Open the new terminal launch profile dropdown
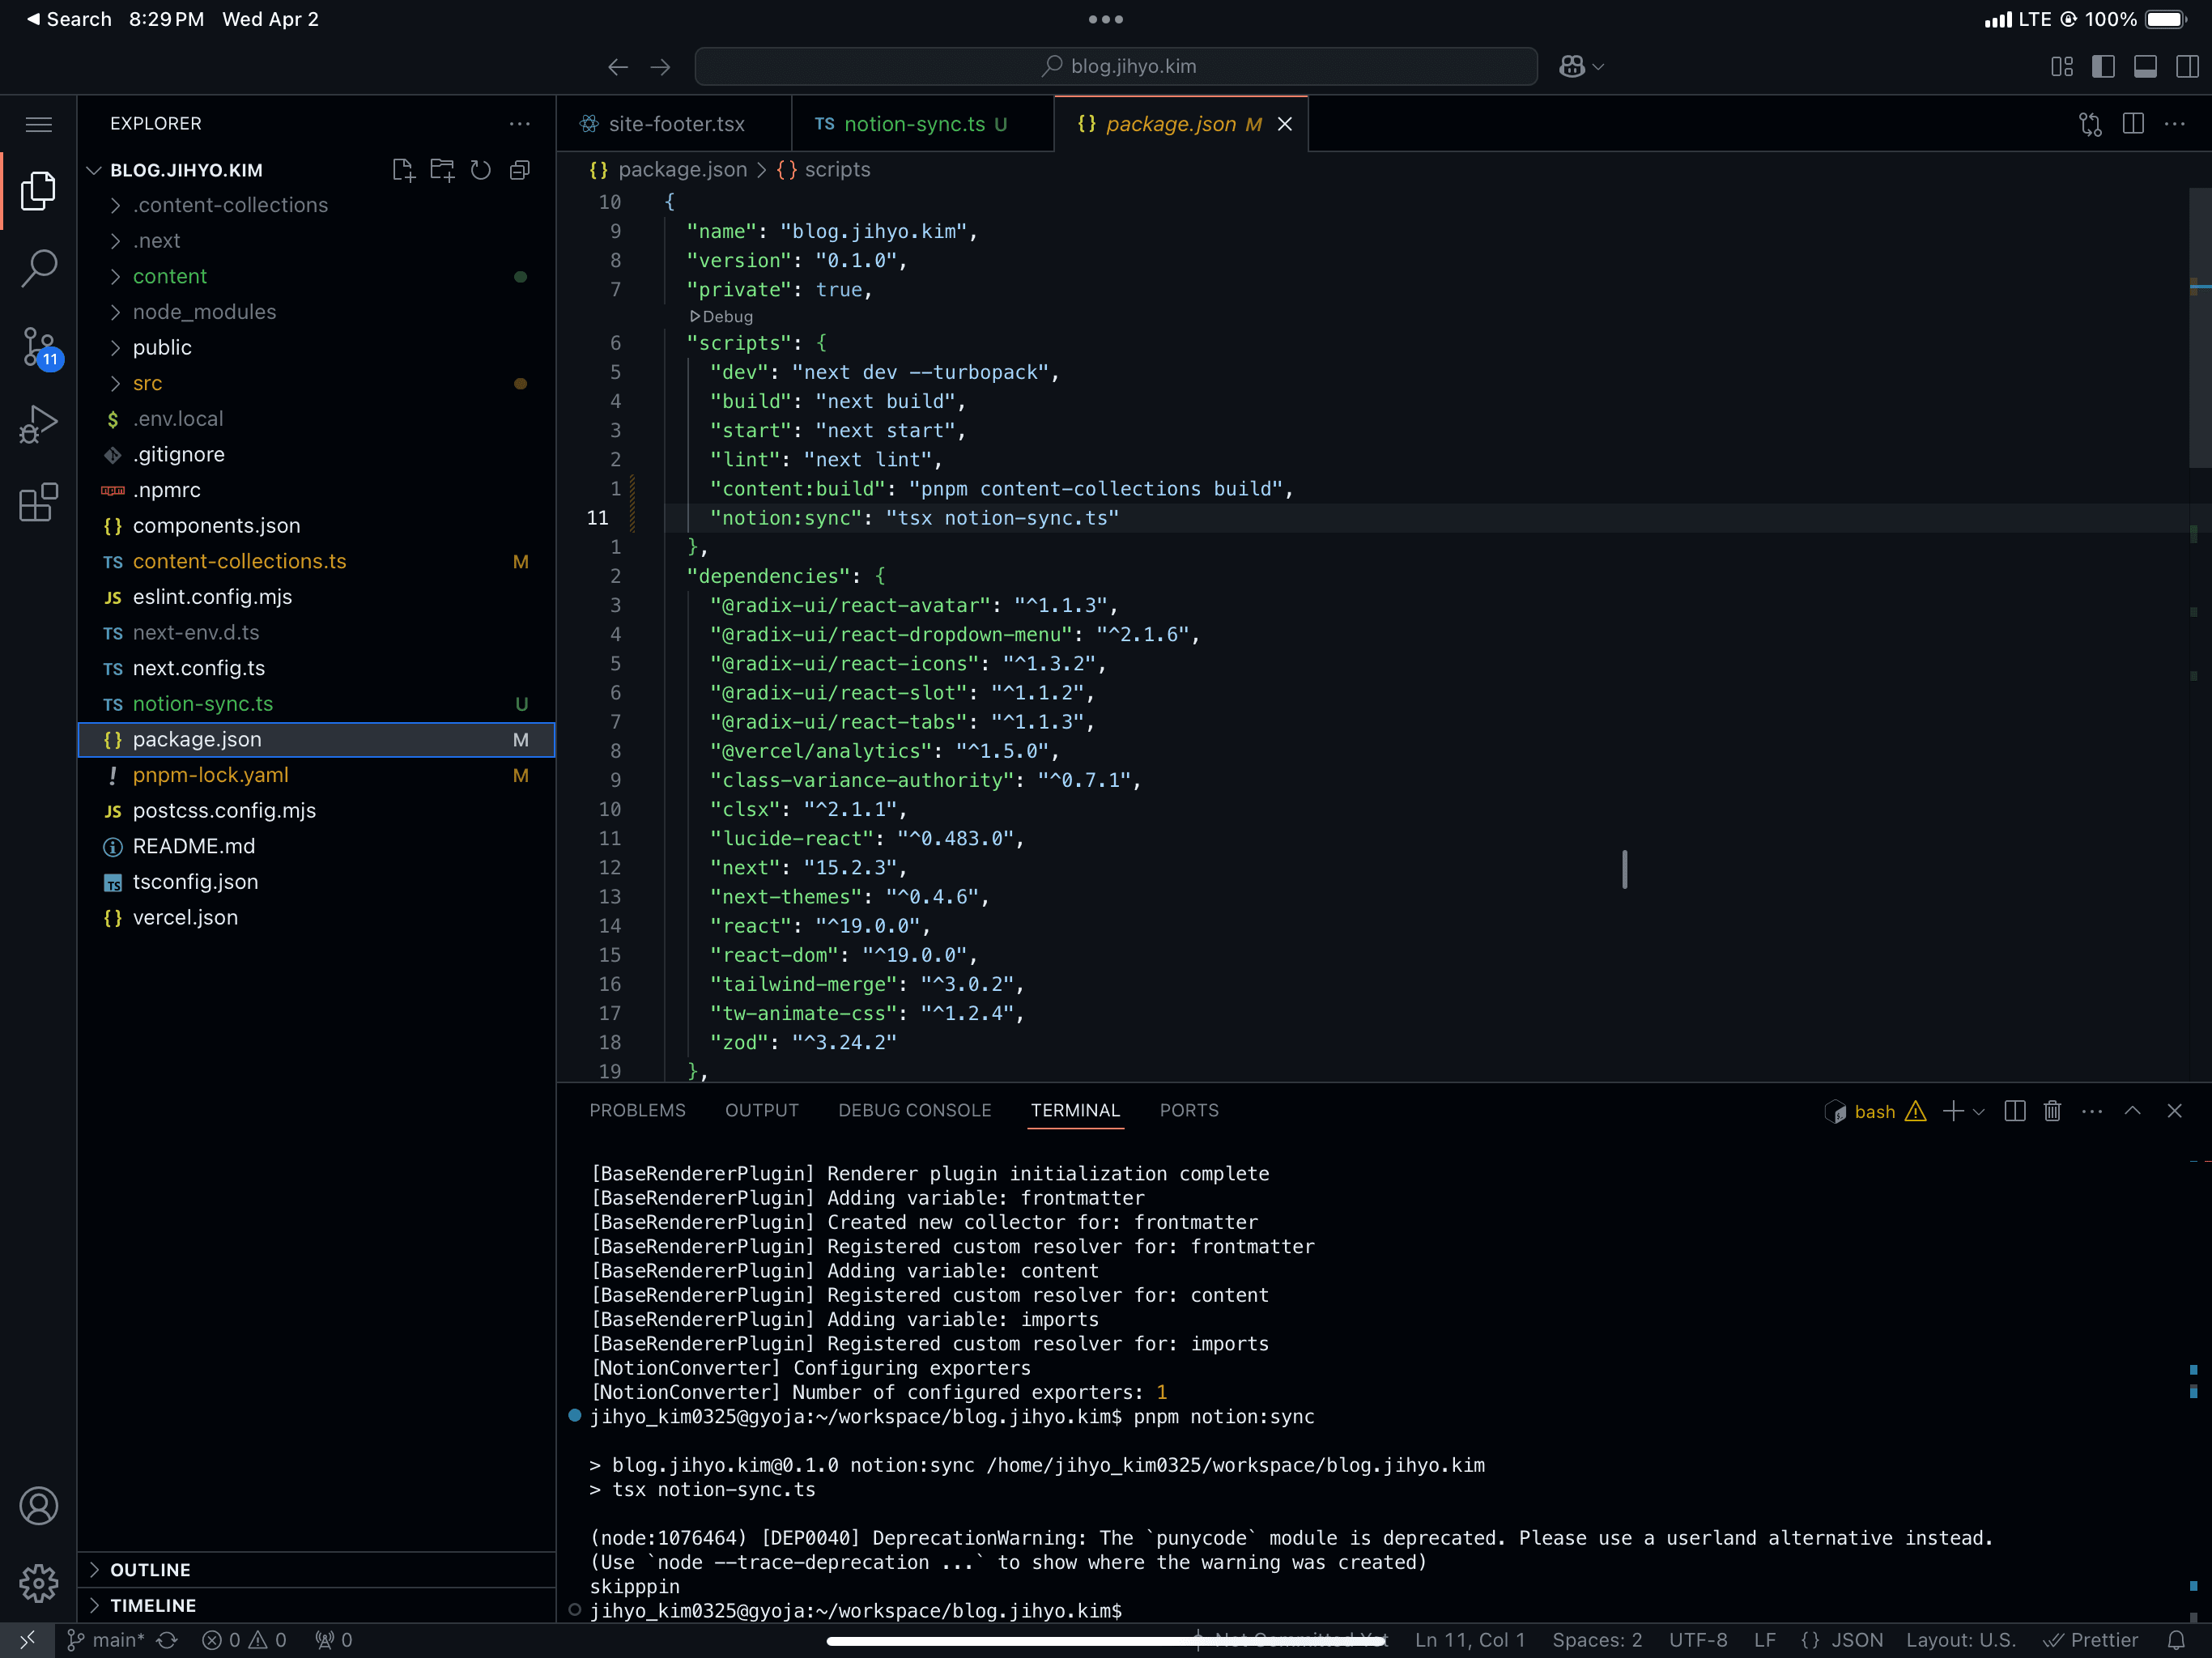 [1979, 1112]
